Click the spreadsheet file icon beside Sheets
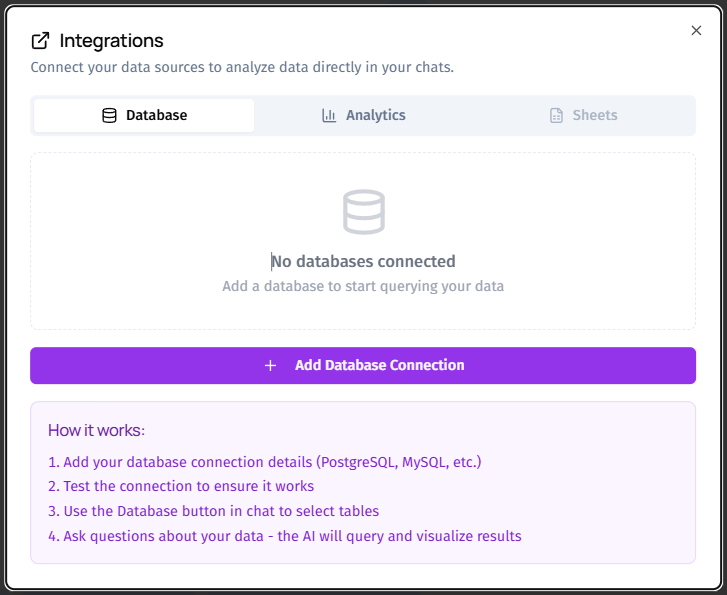727x595 pixels. click(x=556, y=115)
